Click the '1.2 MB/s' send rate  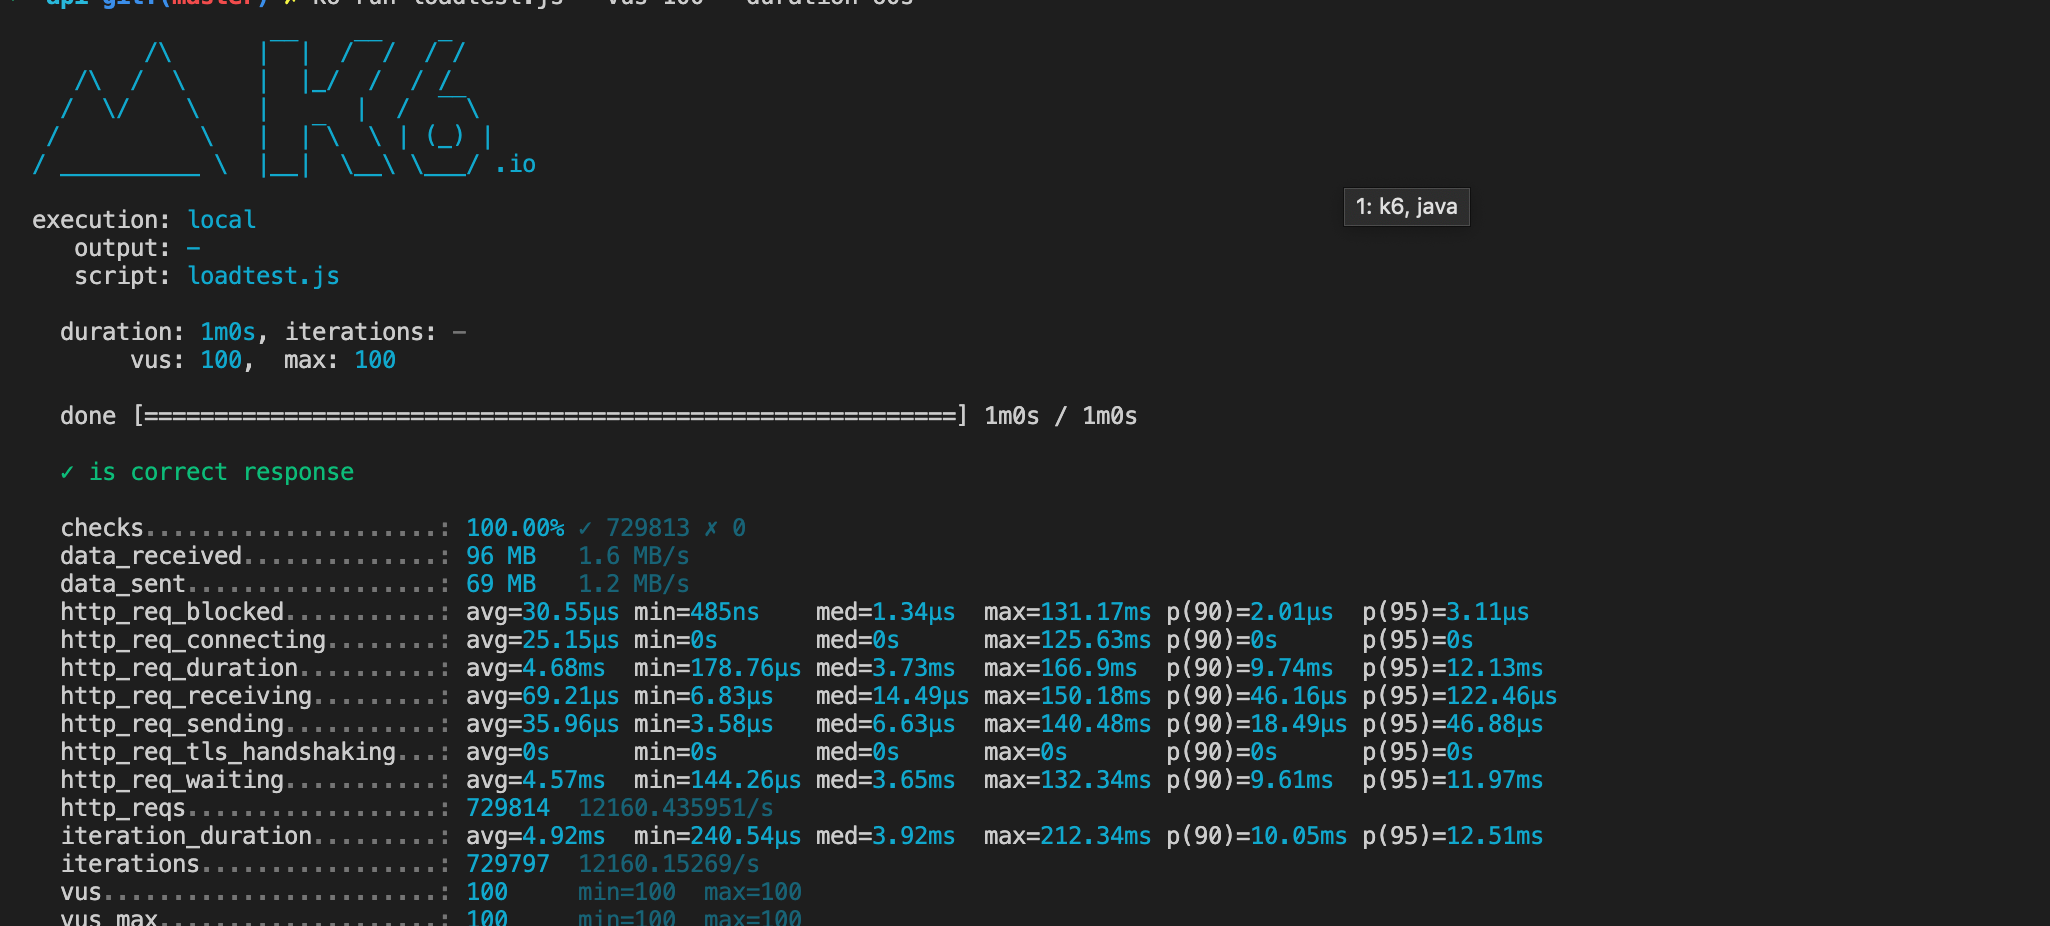(x=634, y=584)
